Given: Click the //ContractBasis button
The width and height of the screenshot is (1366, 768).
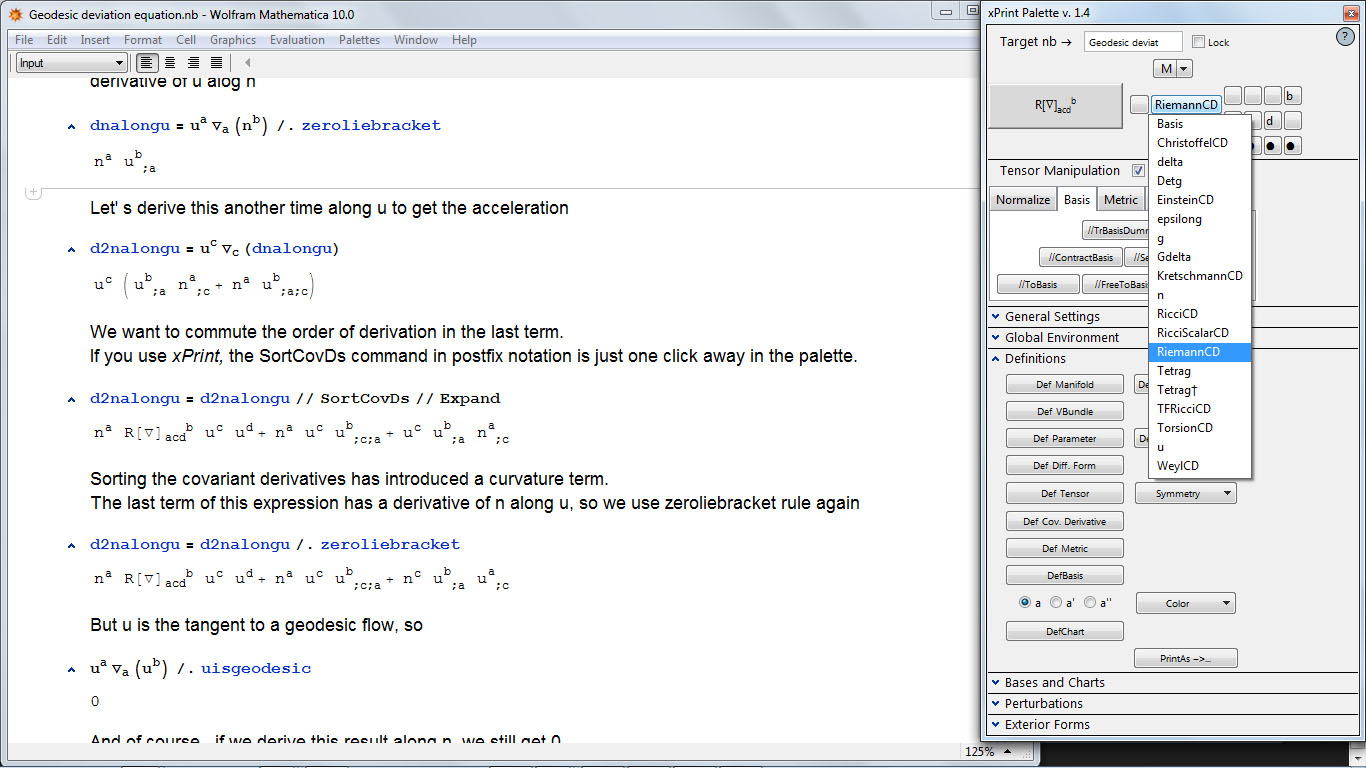Looking at the screenshot, I should pyautogui.click(x=1081, y=258).
